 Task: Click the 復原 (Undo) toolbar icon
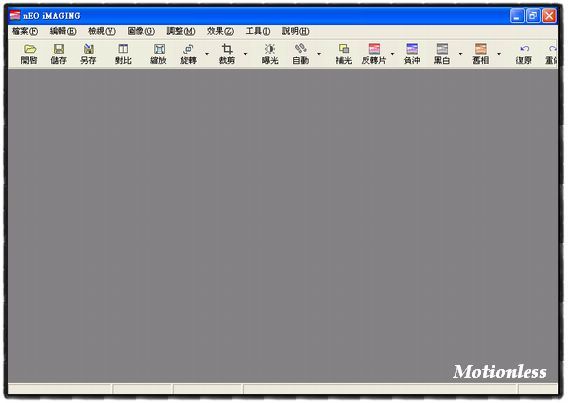(524, 49)
